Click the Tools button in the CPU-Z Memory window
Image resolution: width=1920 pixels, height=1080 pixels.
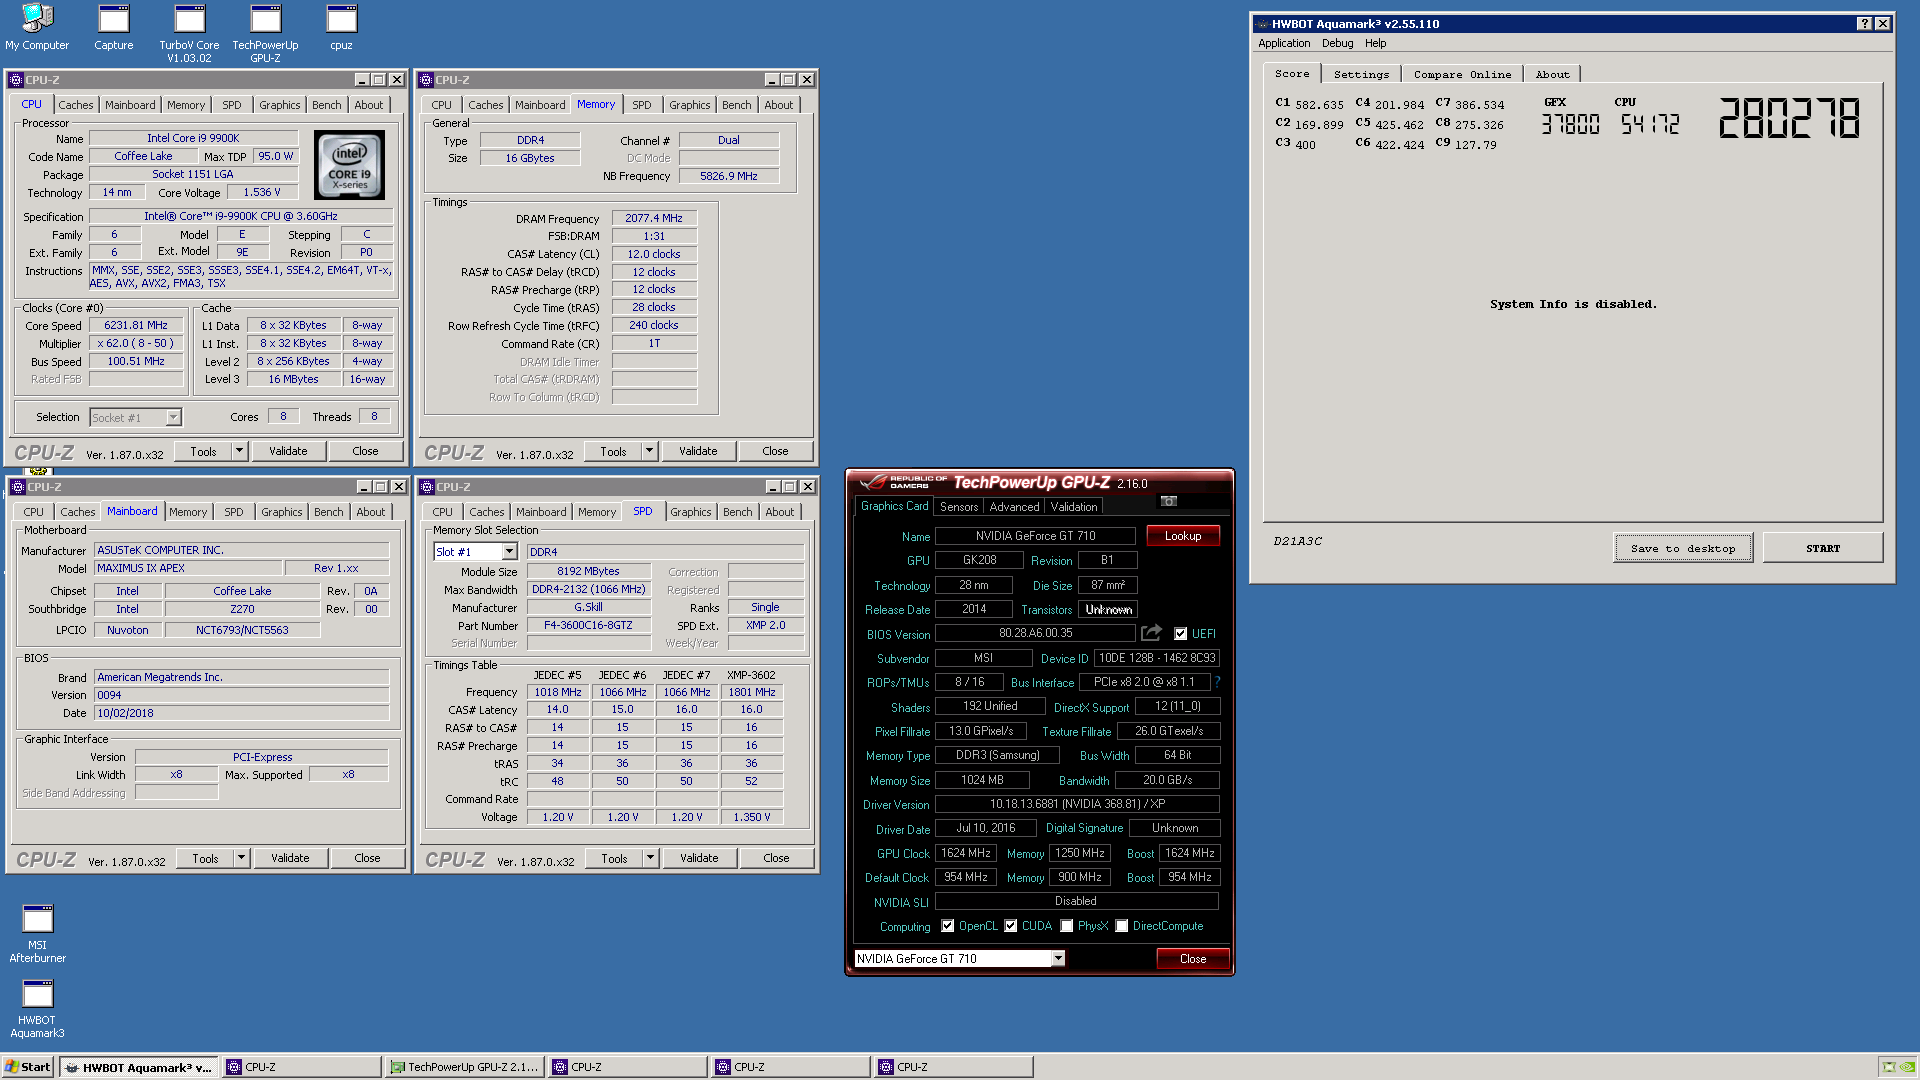click(613, 451)
